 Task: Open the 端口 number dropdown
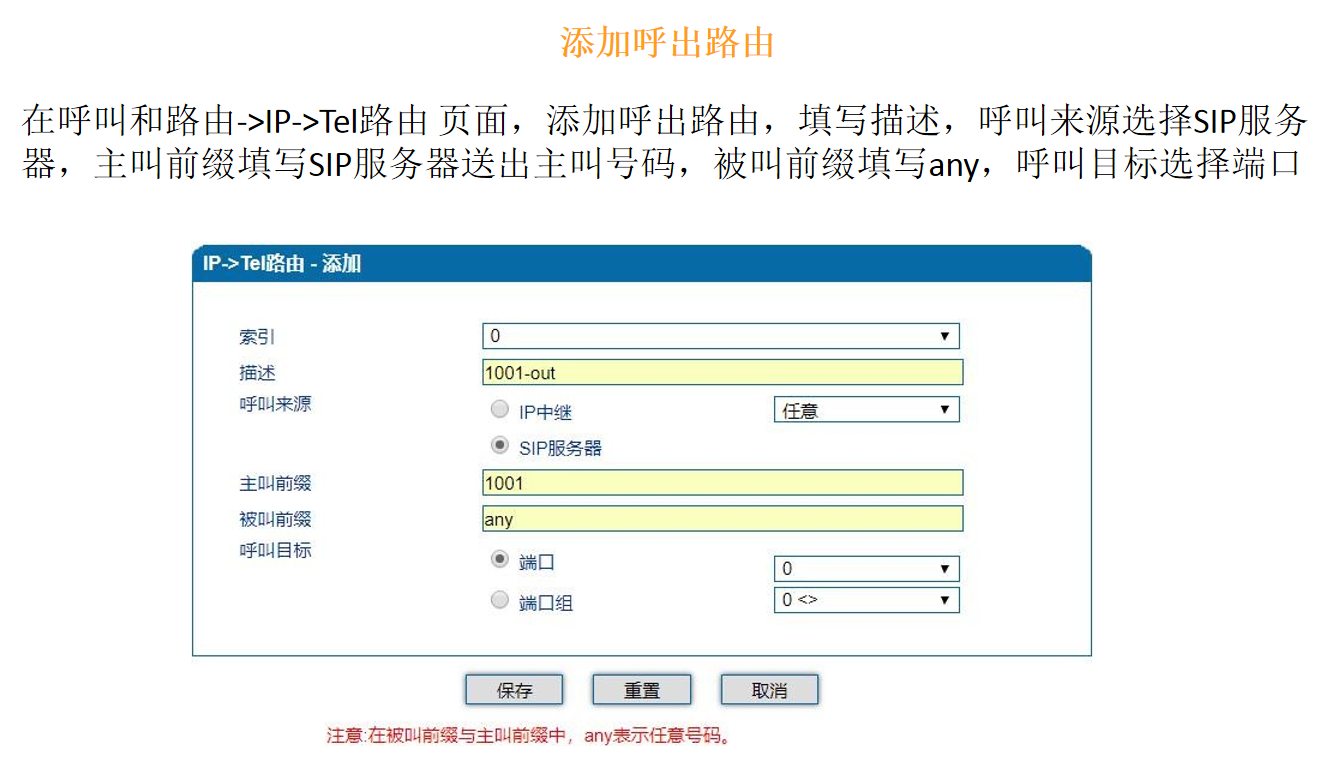click(866, 568)
